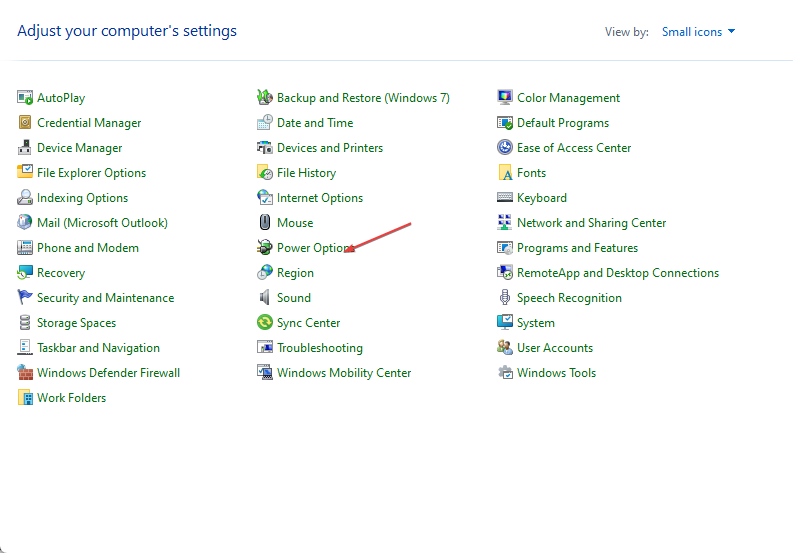
Task: Click the Phone and Modem icon
Action: [x=25, y=247]
